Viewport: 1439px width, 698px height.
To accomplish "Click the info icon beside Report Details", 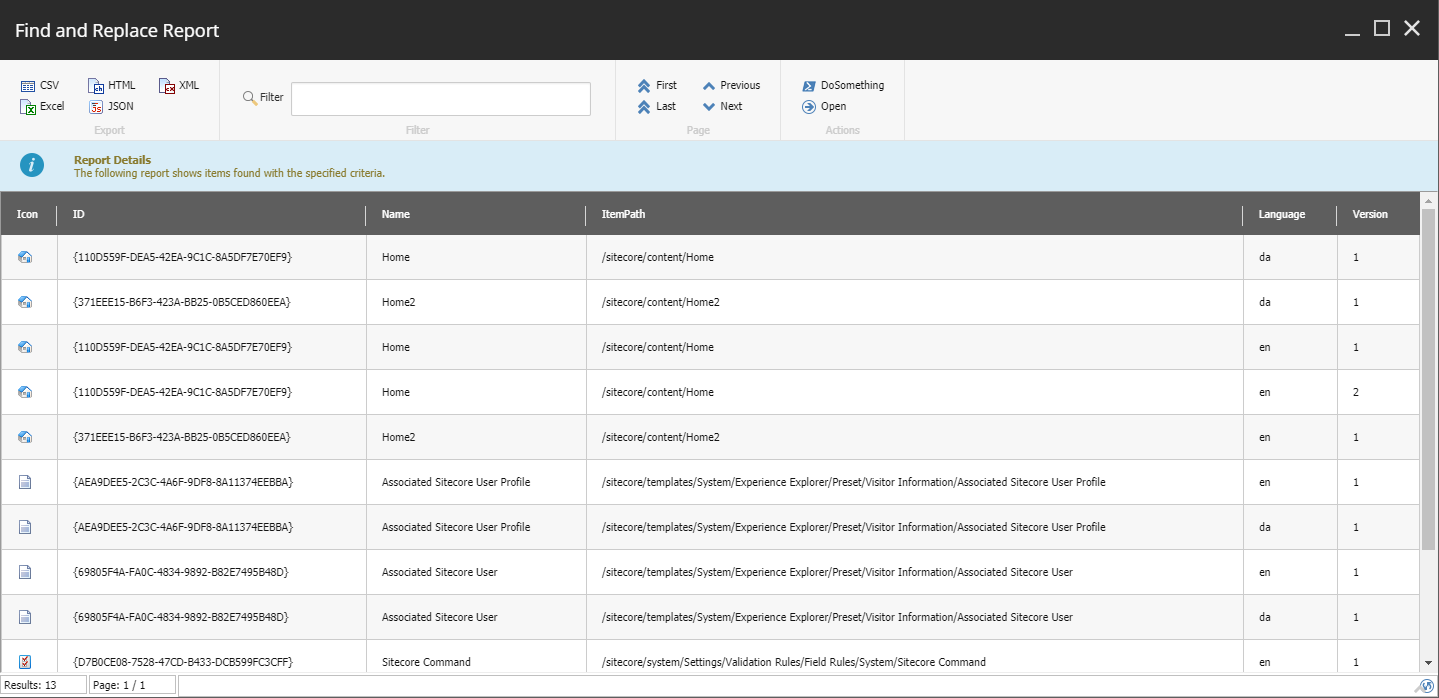I will [31, 165].
